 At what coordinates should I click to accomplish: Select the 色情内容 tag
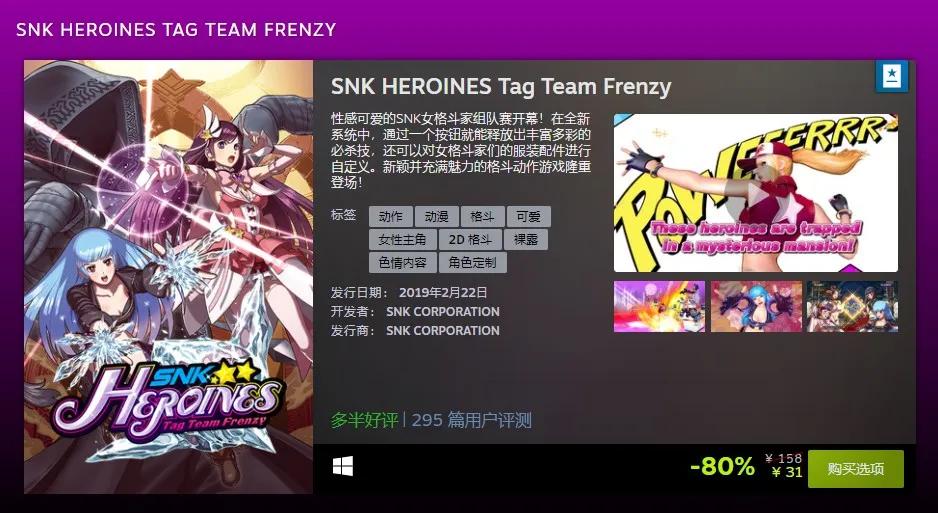coord(403,262)
